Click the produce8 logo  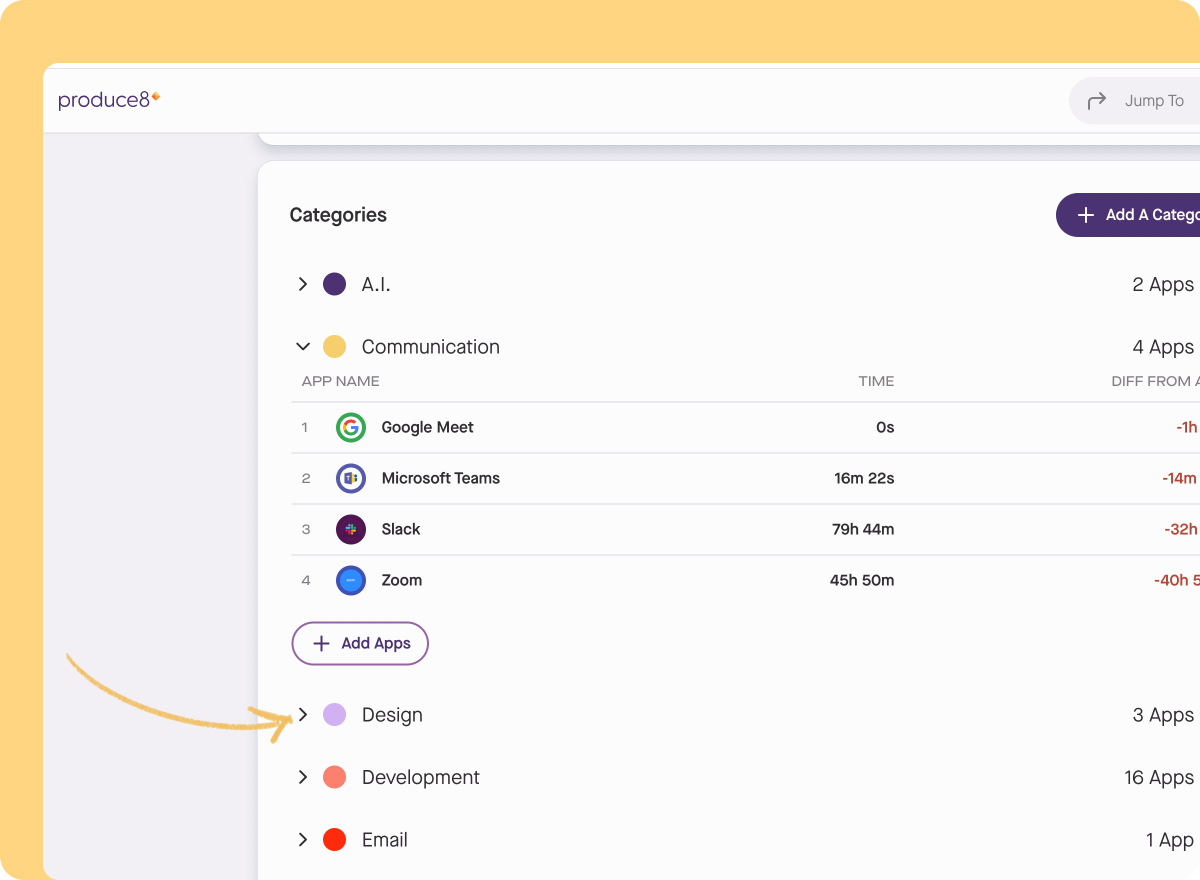pyautogui.click(x=109, y=100)
